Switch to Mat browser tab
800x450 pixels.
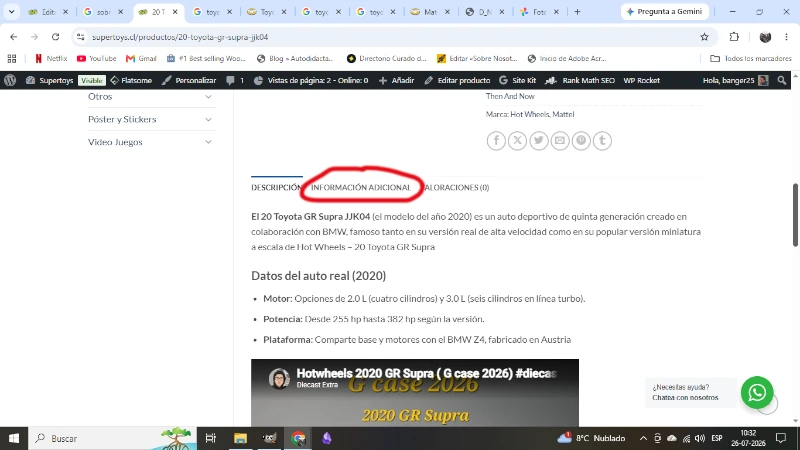pyautogui.click(x=430, y=12)
